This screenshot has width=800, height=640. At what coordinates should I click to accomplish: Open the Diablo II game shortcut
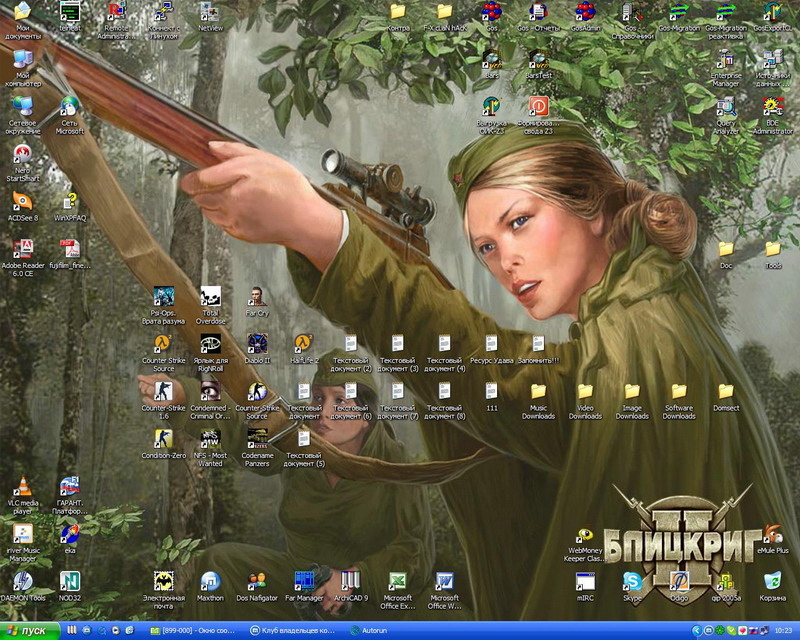tap(257, 343)
